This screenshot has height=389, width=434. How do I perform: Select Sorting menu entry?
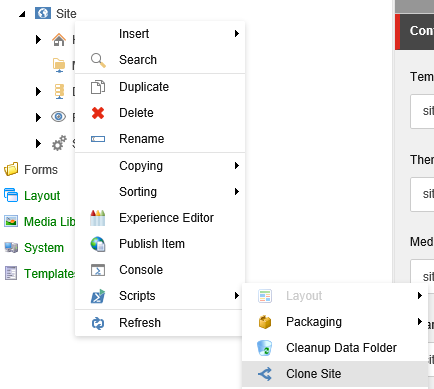tap(160, 192)
